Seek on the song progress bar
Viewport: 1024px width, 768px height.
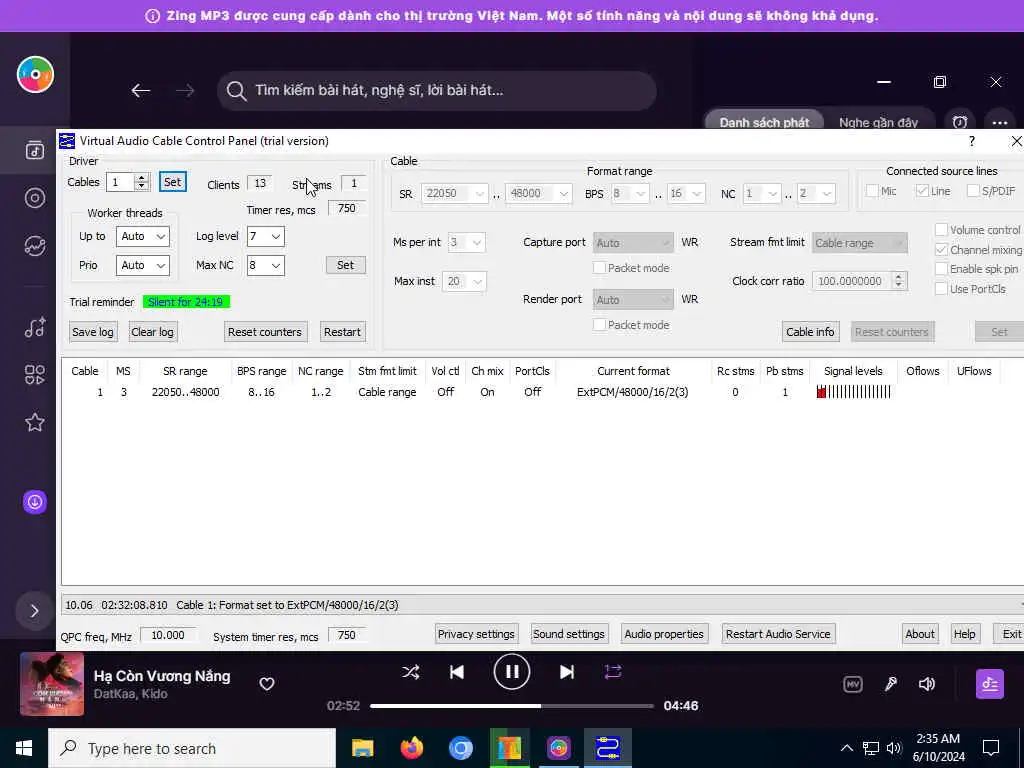click(512, 706)
